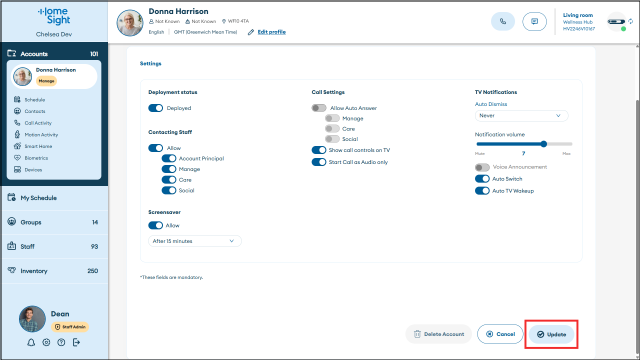
Task: Click the Notification volume slider handle
Action: [x=544, y=144]
